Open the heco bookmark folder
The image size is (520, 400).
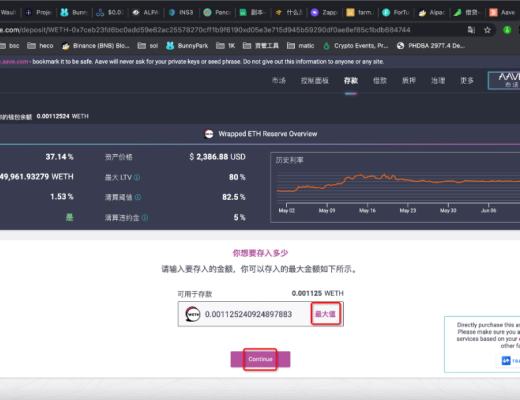tap(40, 46)
